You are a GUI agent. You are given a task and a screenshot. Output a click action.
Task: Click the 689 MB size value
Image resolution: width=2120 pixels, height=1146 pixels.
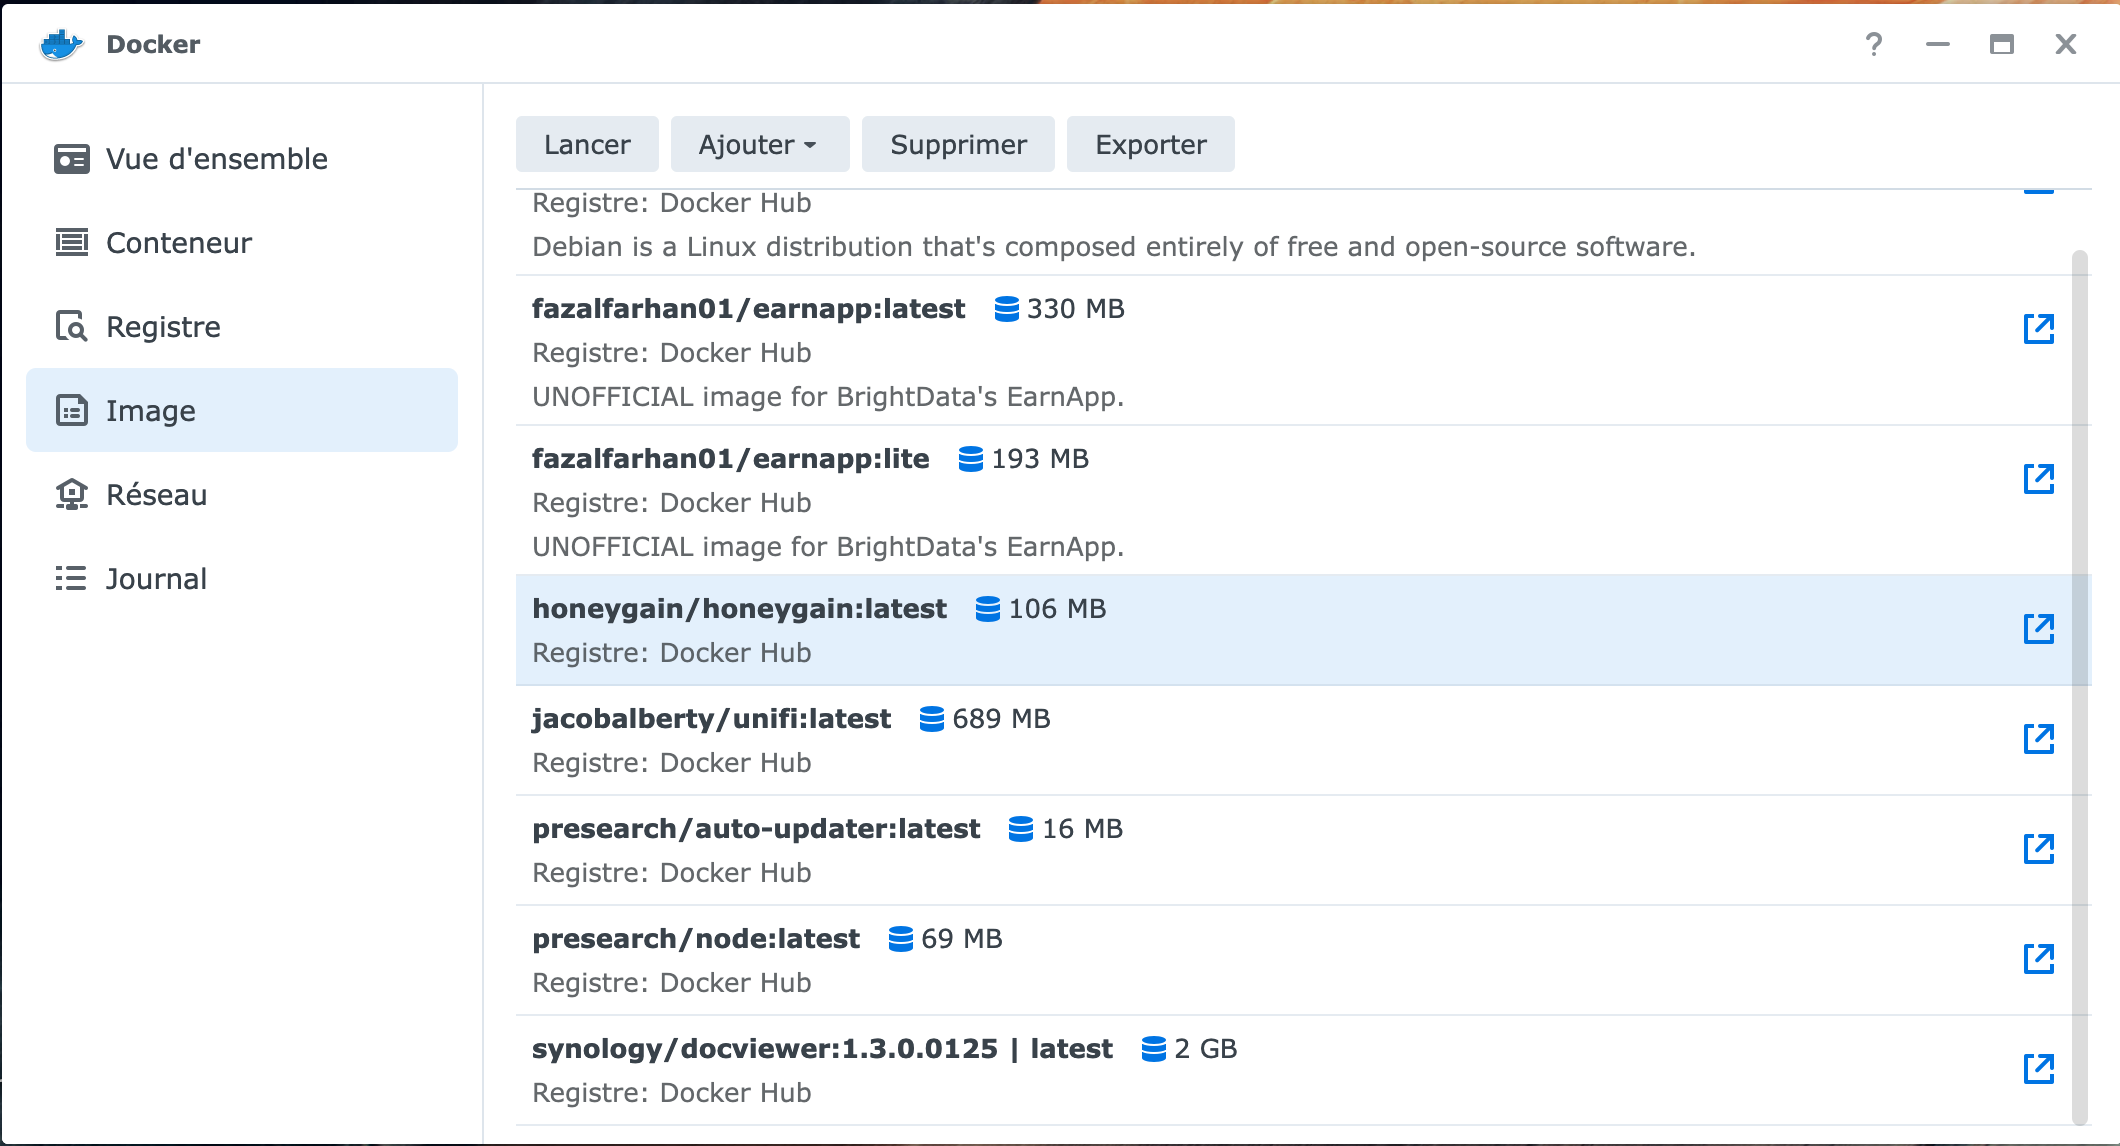(1001, 719)
